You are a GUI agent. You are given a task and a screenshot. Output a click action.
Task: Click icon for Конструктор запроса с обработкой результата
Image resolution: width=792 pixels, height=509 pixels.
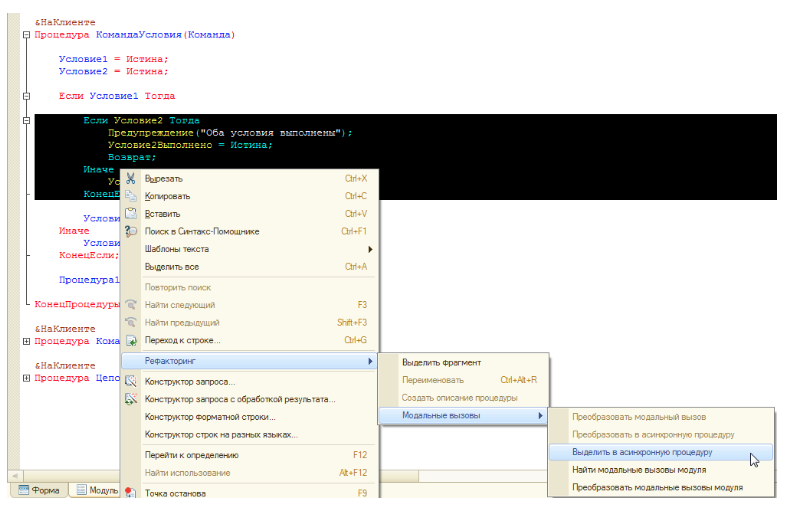pos(131,399)
